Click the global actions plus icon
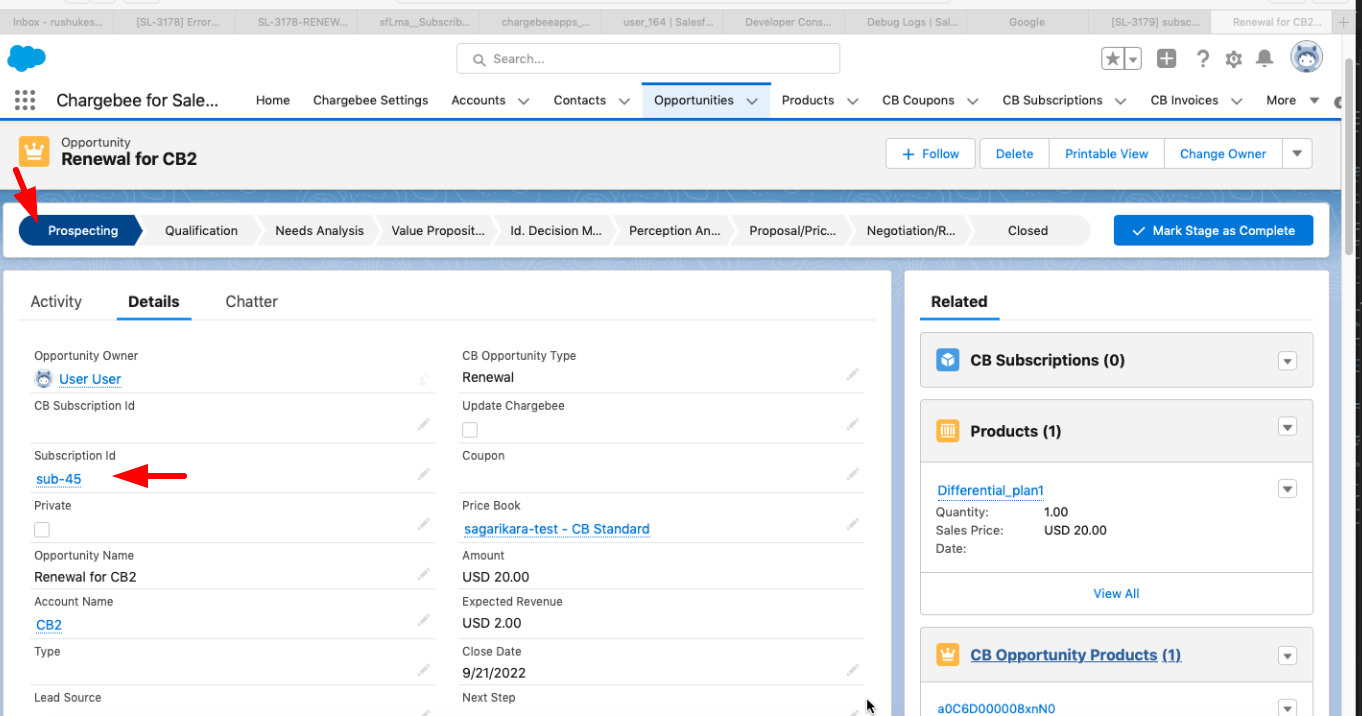 point(1166,59)
